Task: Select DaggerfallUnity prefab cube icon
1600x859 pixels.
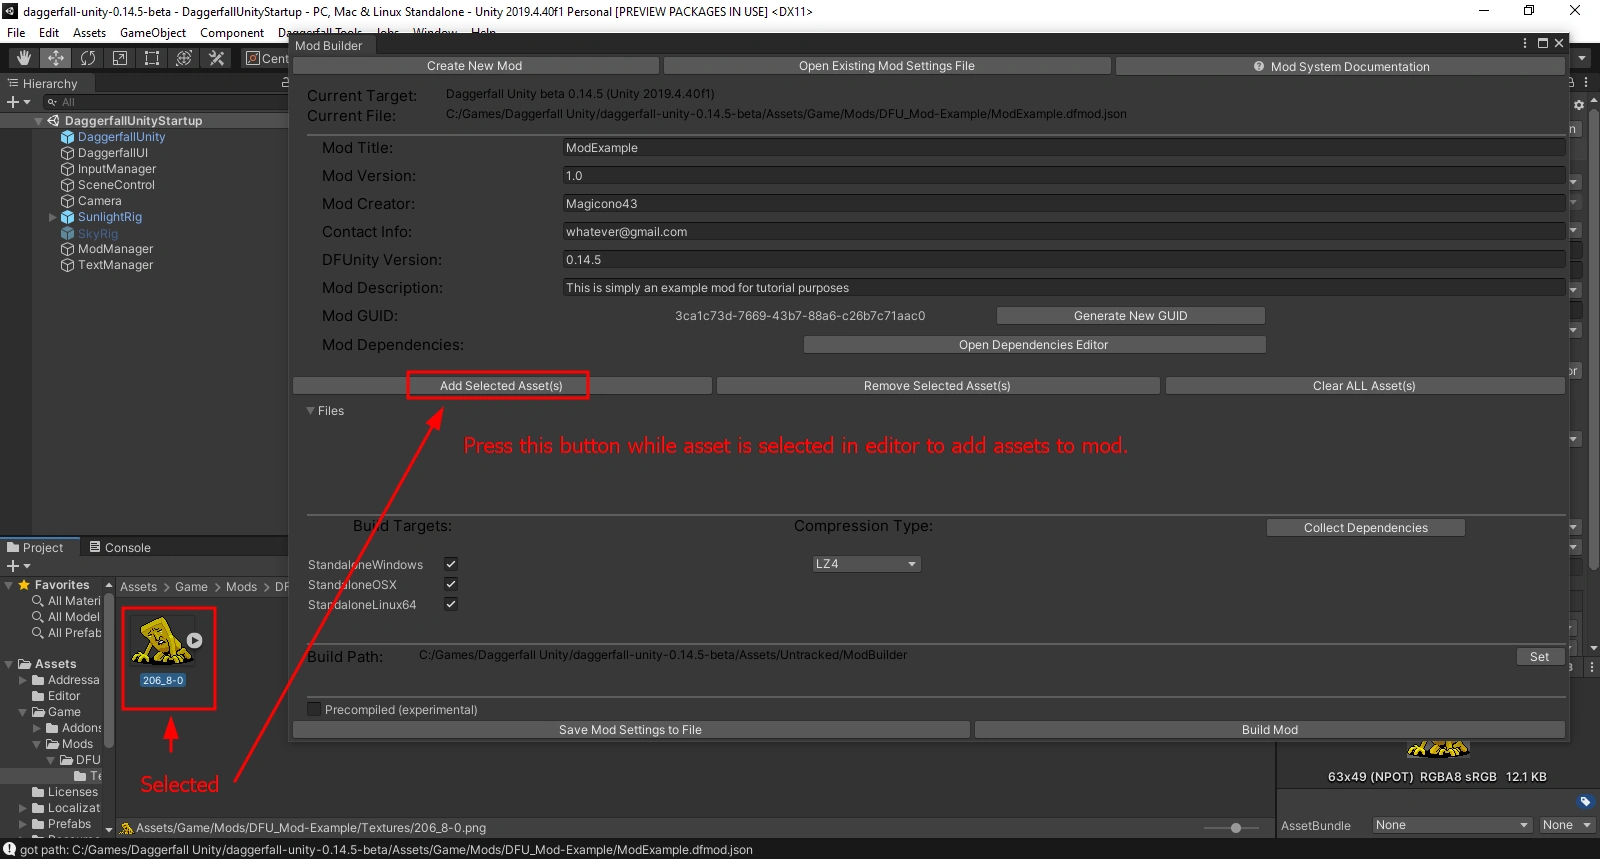Action: pyautogui.click(x=68, y=137)
